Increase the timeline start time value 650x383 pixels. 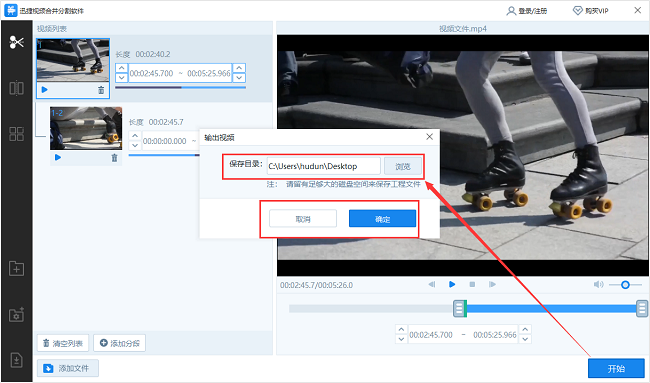[401, 330]
